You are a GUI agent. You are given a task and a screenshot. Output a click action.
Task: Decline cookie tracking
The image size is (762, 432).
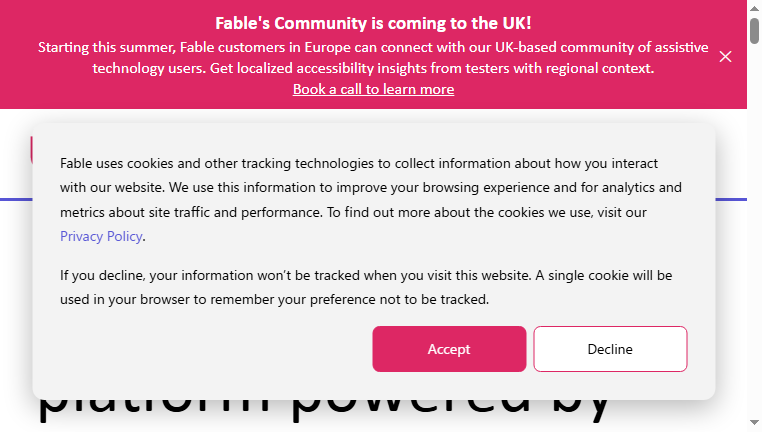tap(610, 349)
